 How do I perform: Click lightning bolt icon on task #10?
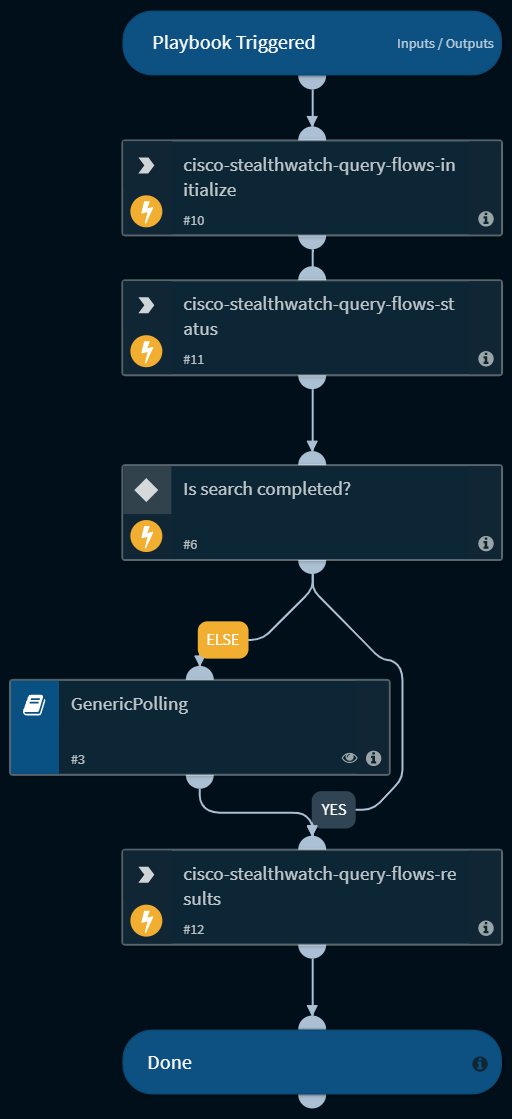[146, 213]
